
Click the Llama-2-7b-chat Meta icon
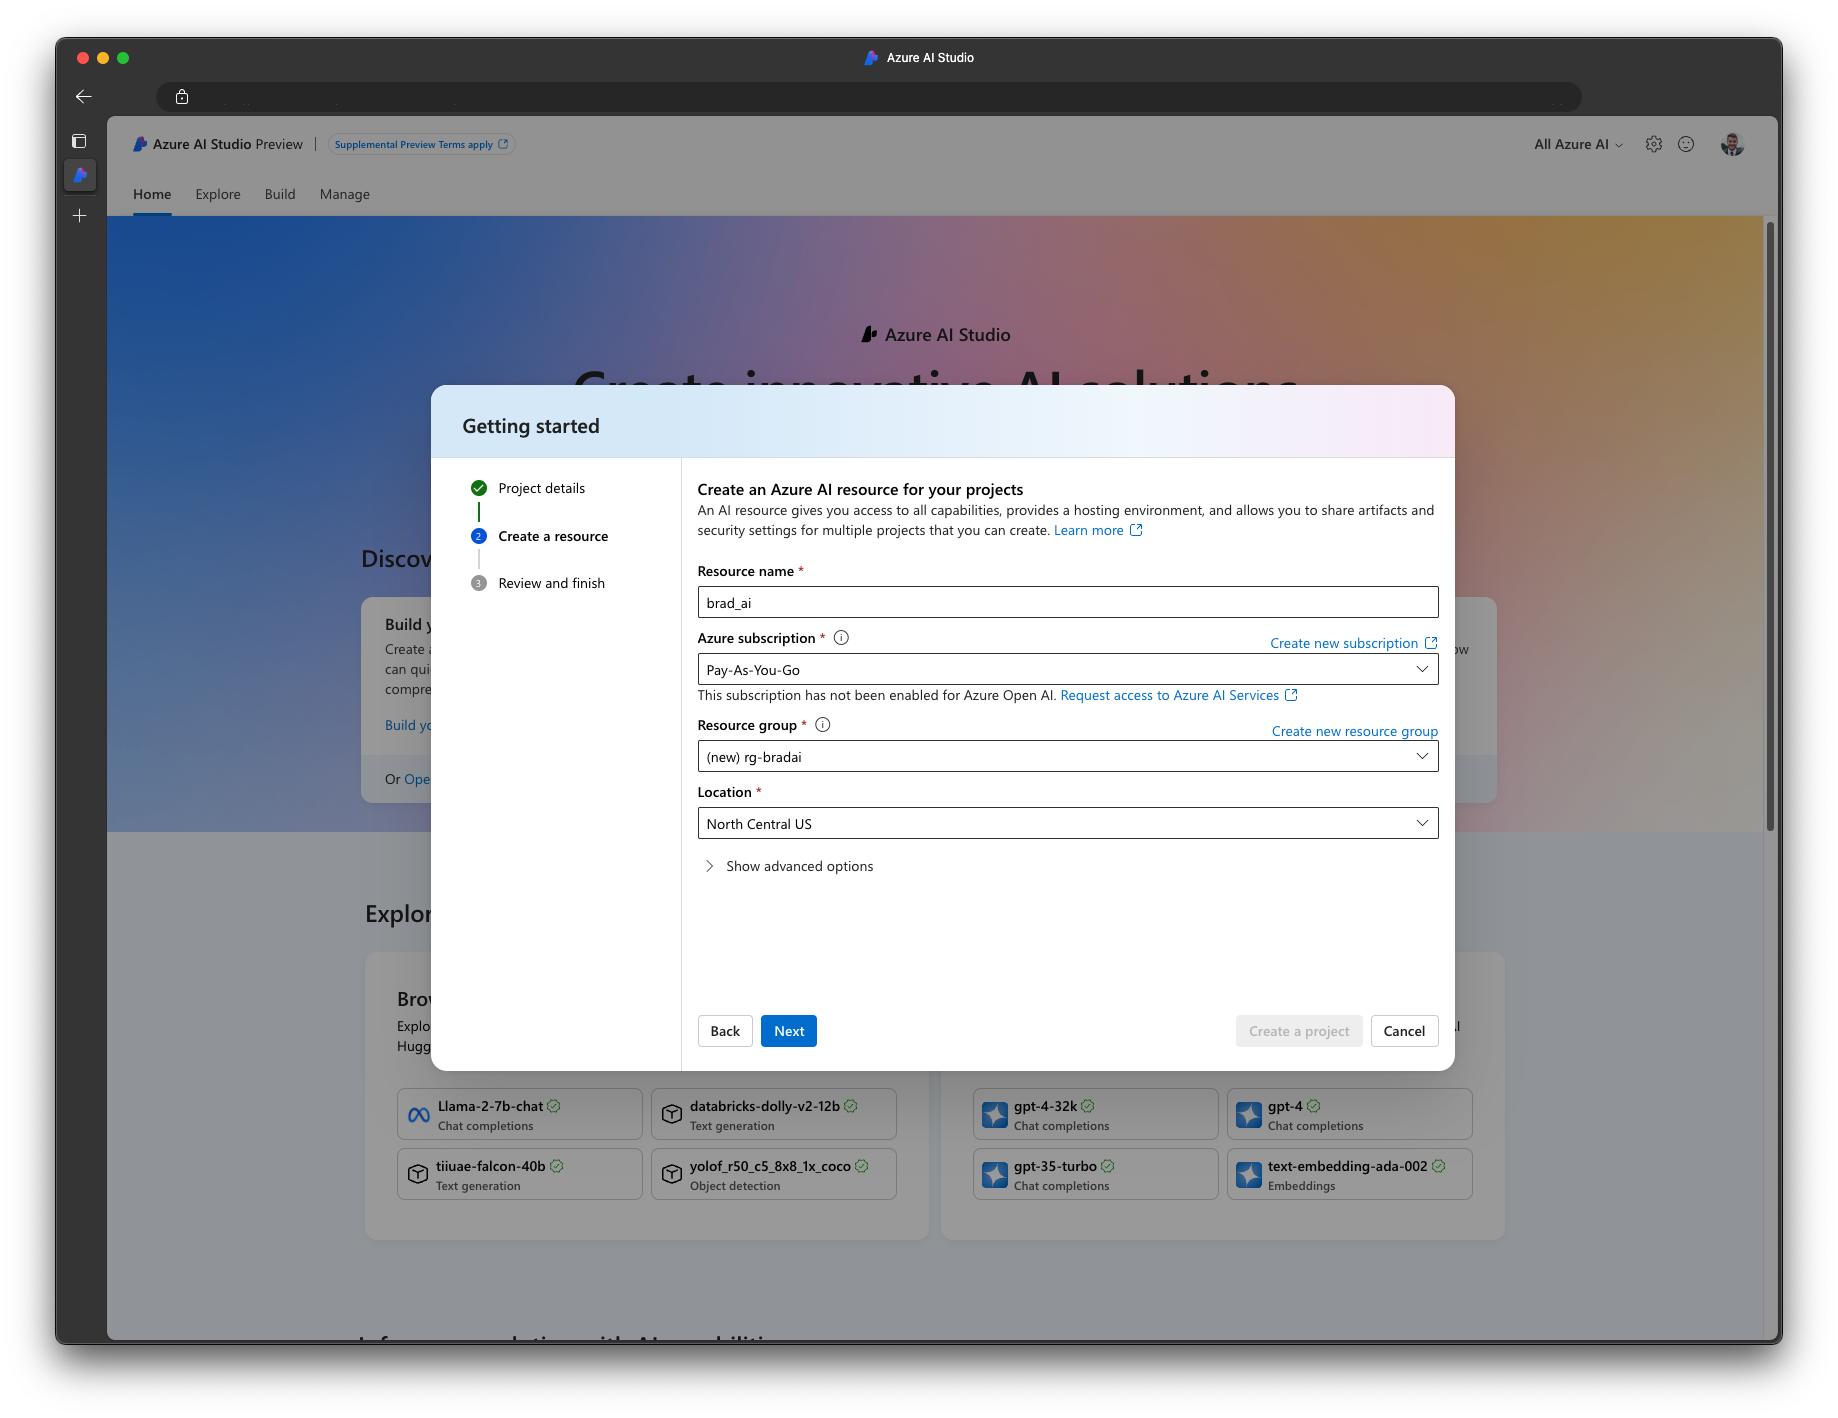[x=419, y=1115]
